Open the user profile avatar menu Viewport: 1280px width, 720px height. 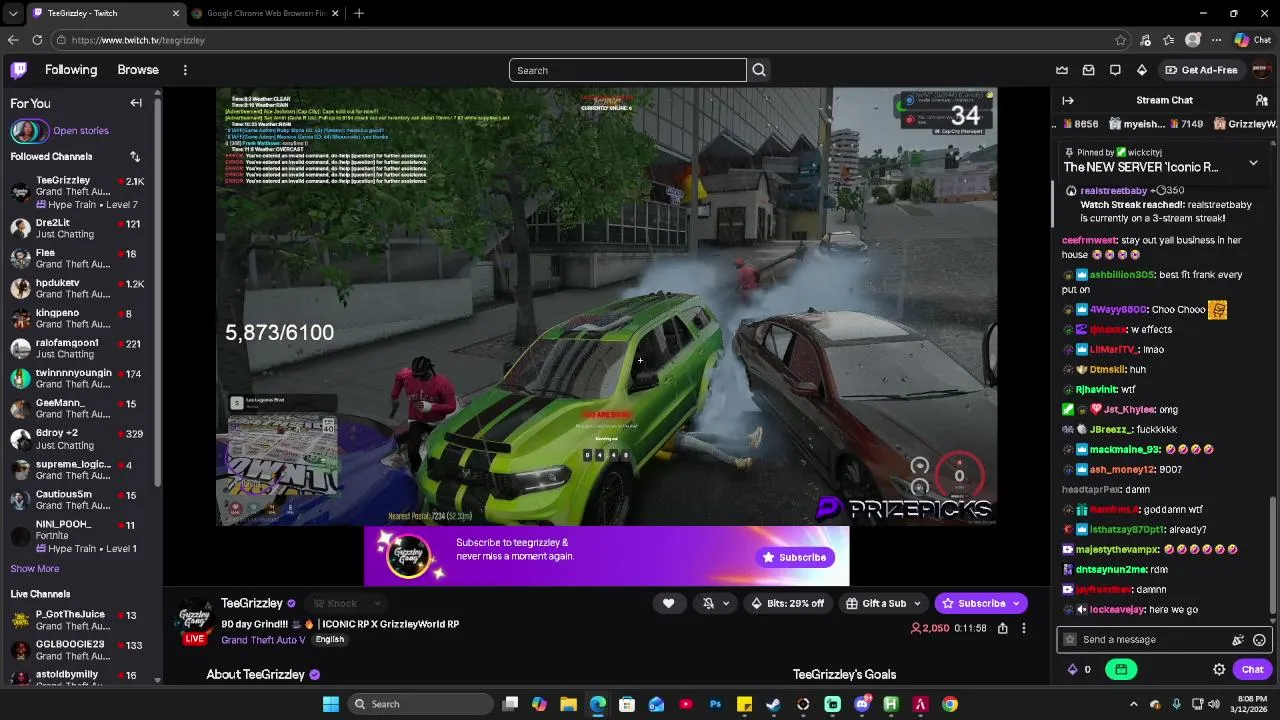(1261, 70)
